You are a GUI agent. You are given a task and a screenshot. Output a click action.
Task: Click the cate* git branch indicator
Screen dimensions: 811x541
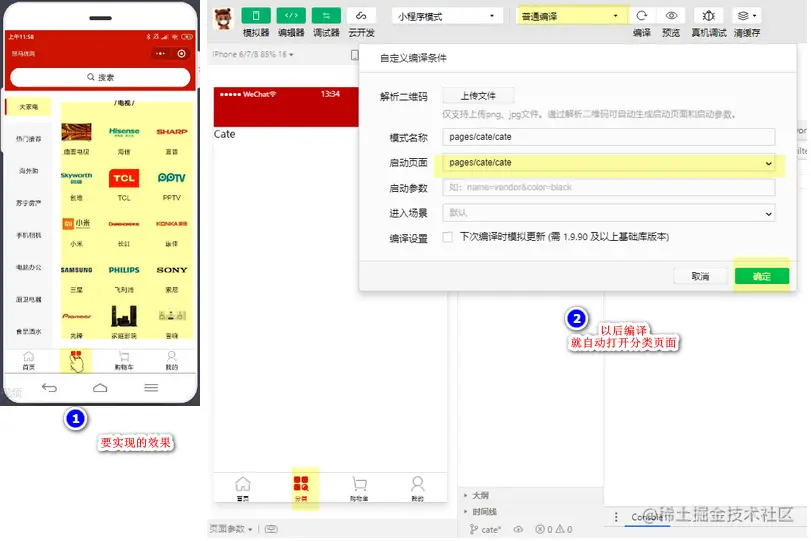(x=485, y=530)
